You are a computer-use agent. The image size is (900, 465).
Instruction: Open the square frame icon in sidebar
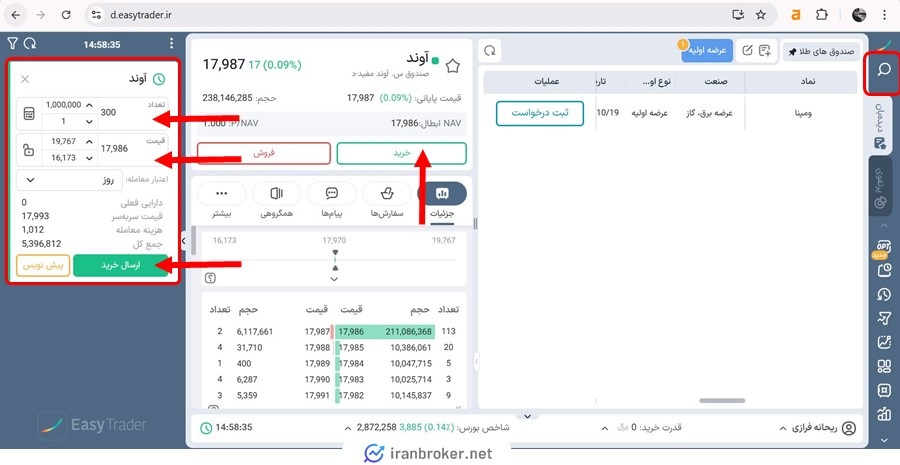[884, 390]
